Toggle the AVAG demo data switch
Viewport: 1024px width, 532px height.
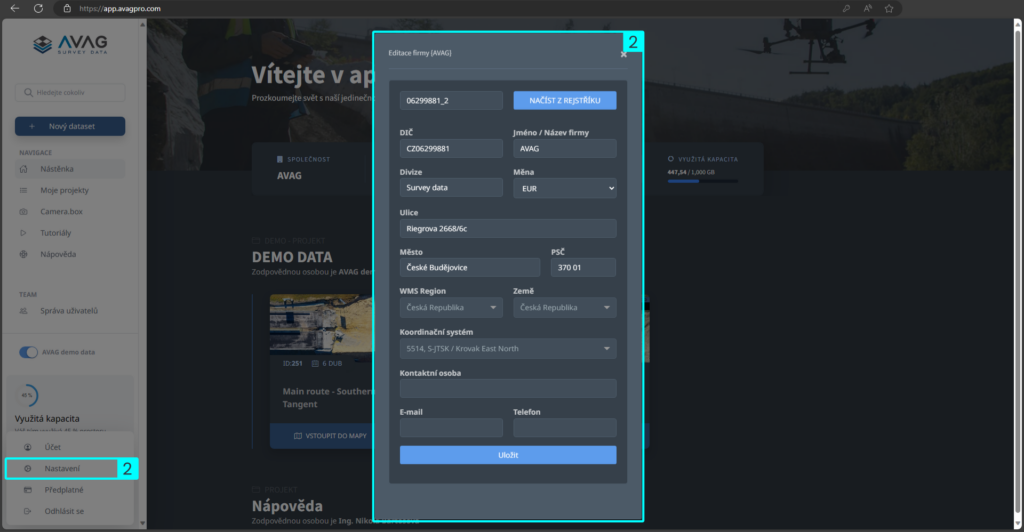[x=28, y=353]
